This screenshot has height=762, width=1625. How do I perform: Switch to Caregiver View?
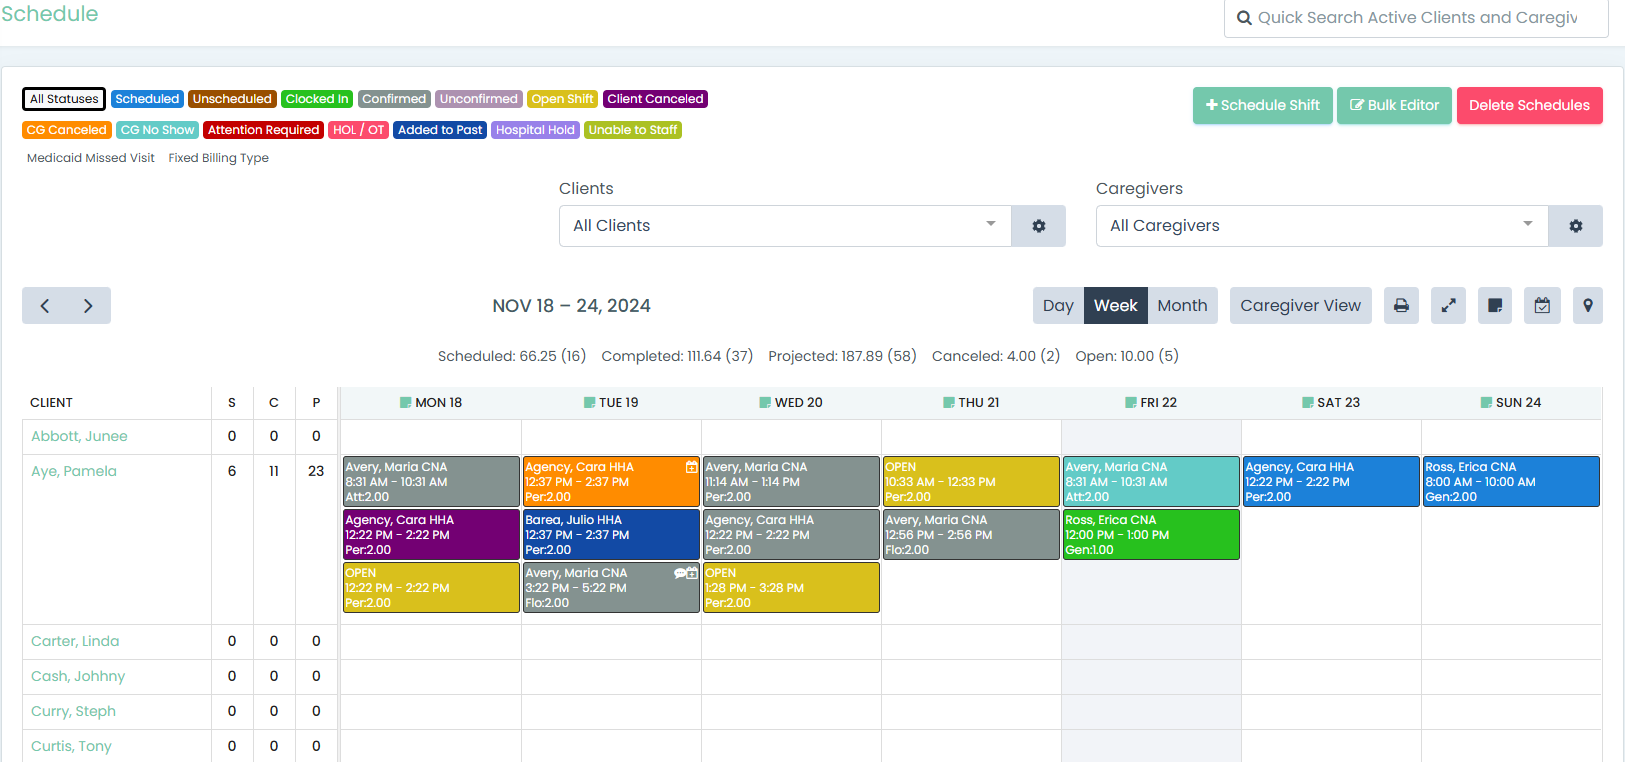tap(1300, 306)
